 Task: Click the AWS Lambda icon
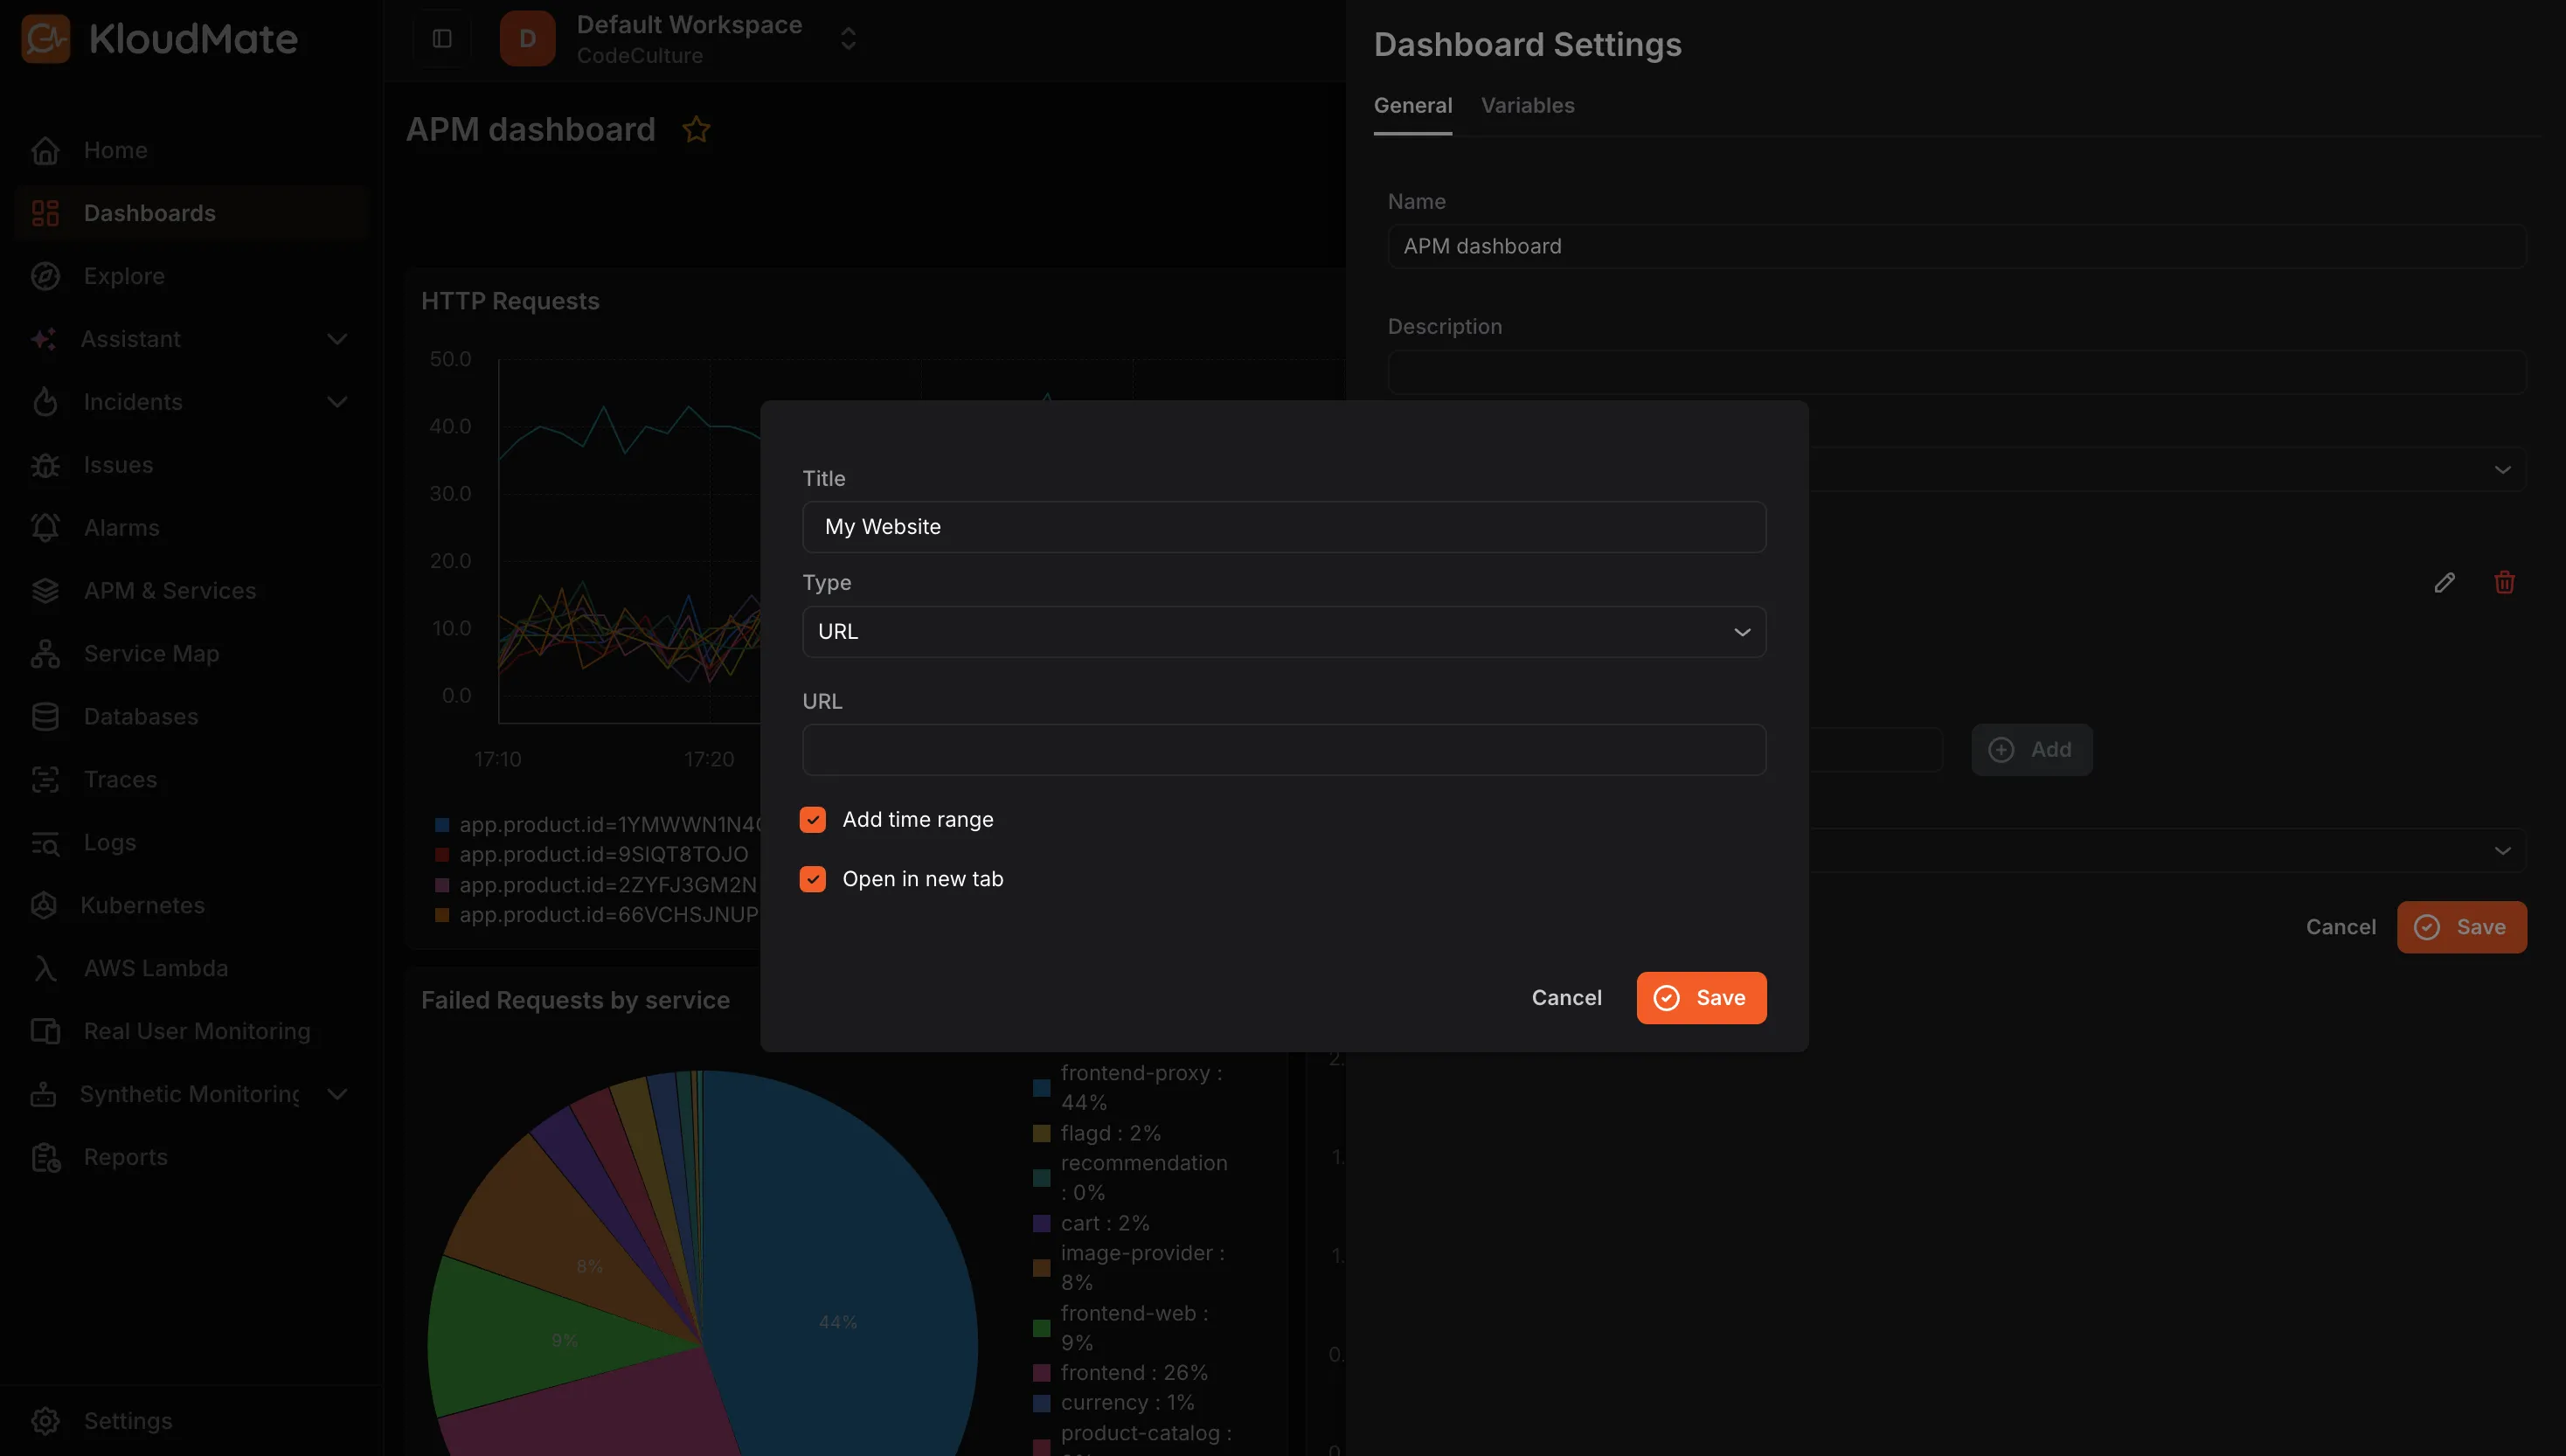point(45,969)
